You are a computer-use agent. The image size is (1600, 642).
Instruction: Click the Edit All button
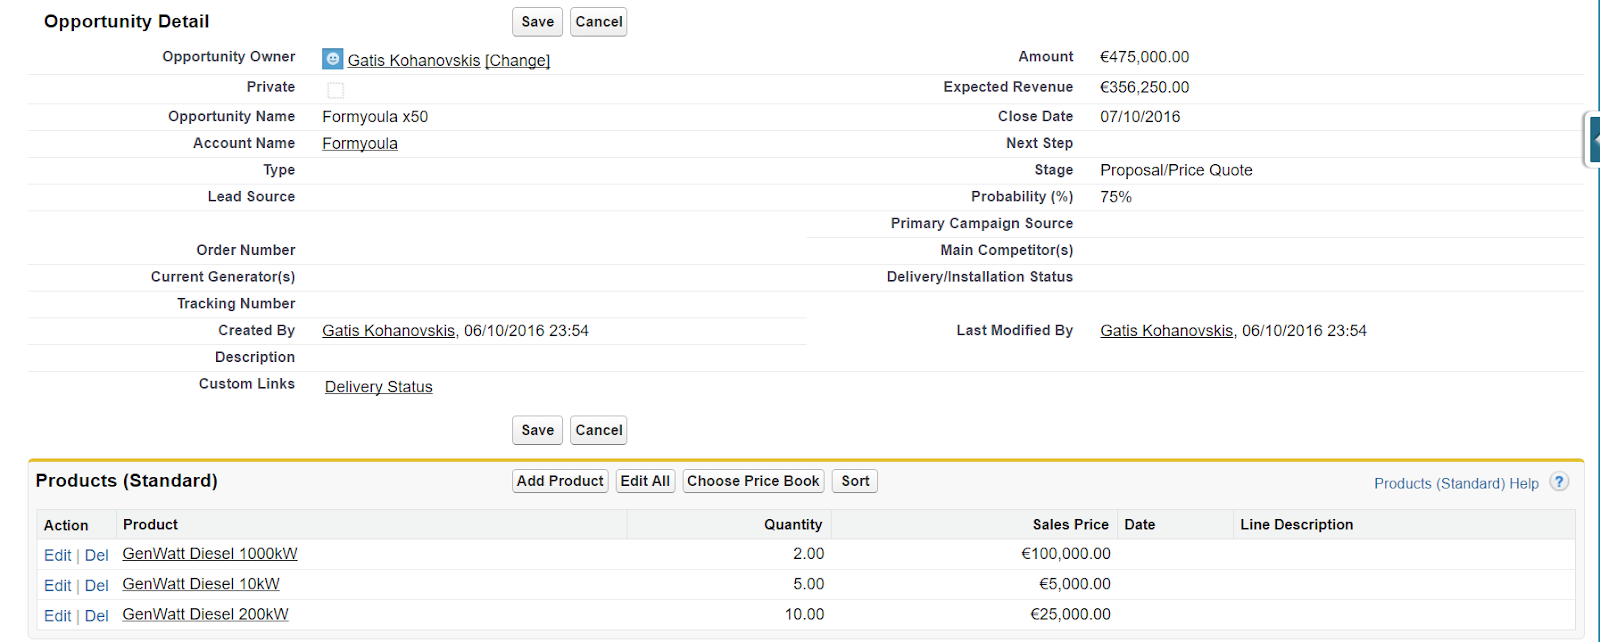pyautogui.click(x=645, y=481)
